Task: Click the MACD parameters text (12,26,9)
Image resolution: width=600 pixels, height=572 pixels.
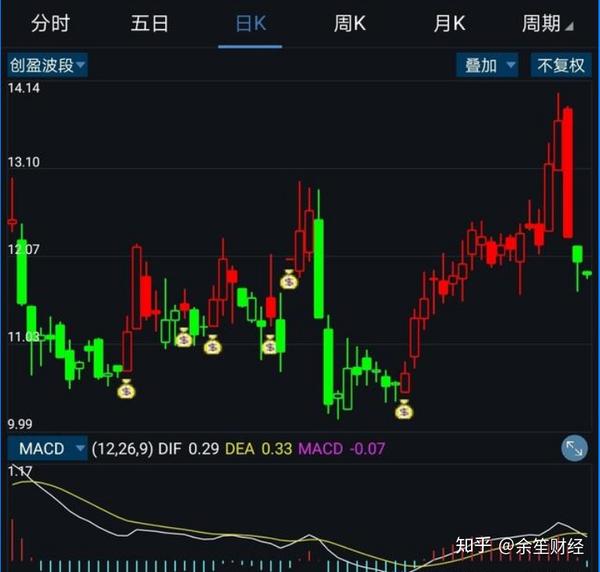Action: tap(122, 448)
